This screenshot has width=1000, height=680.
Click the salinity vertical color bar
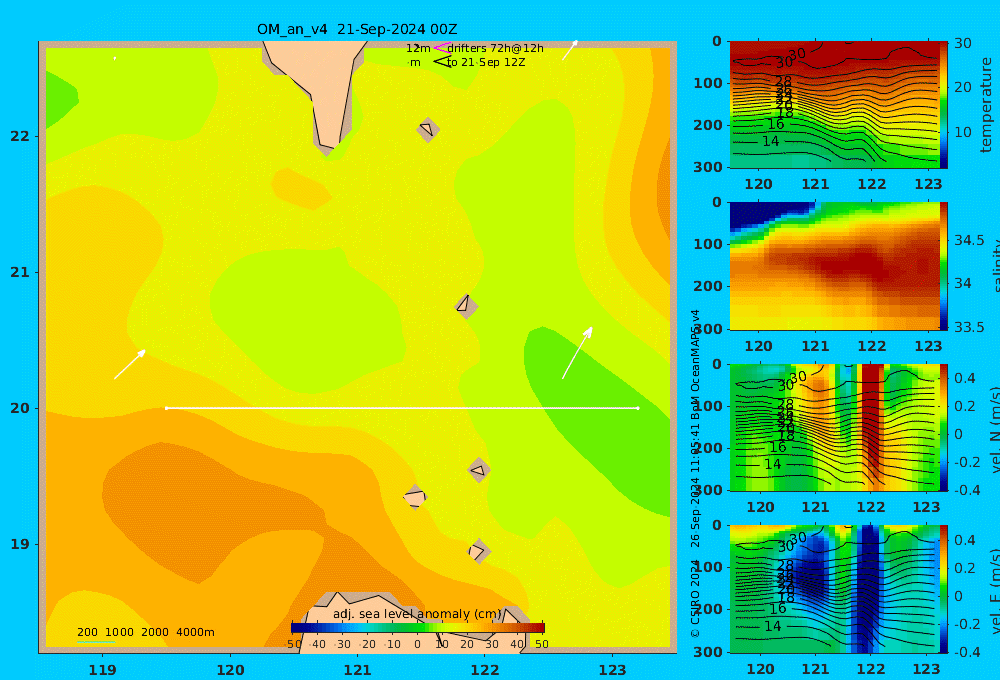coord(944,266)
